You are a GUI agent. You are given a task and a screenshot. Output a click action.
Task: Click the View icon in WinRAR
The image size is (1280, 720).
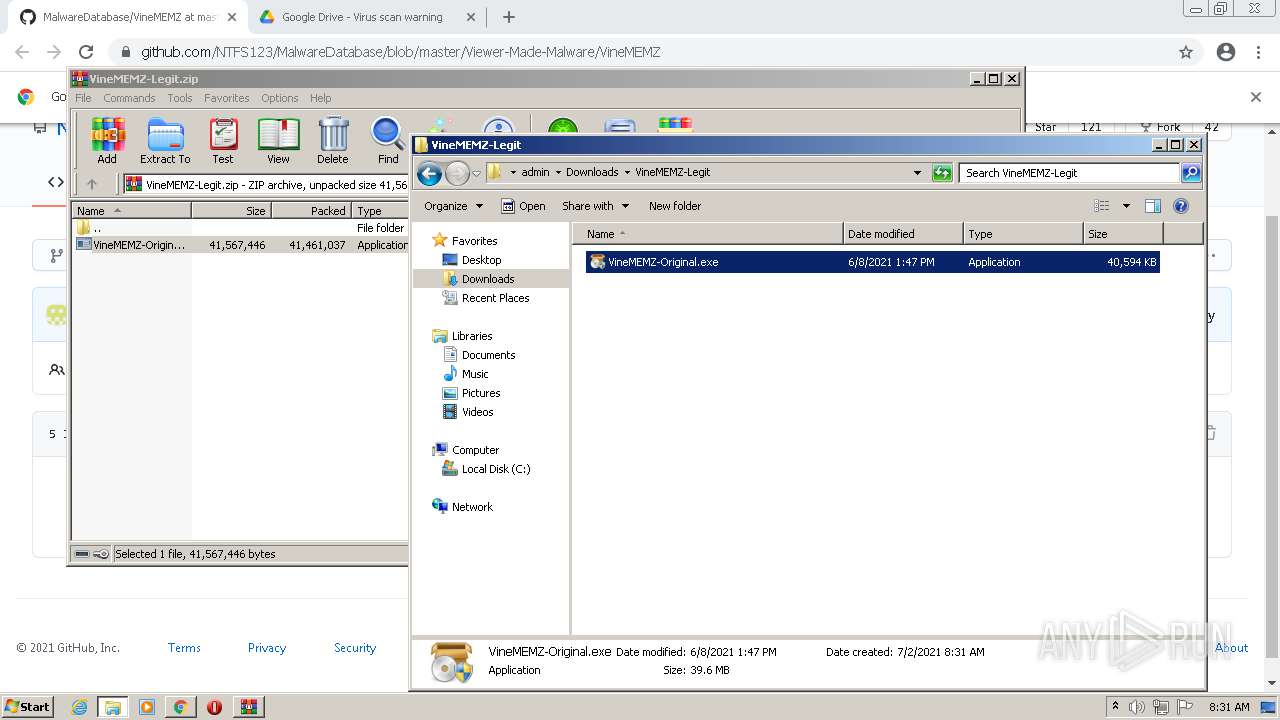click(278, 140)
